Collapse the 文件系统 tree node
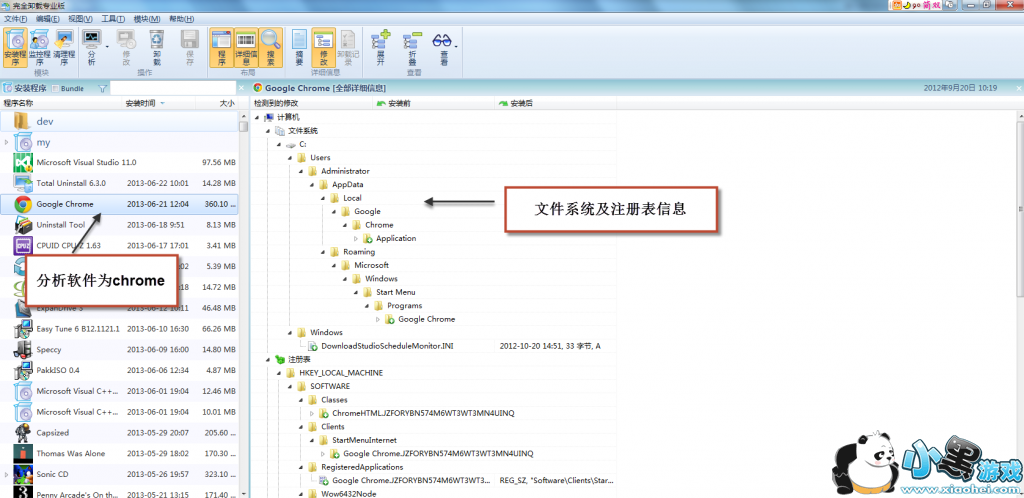This screenshot has height=498, width=1024. tap(268, 131)
